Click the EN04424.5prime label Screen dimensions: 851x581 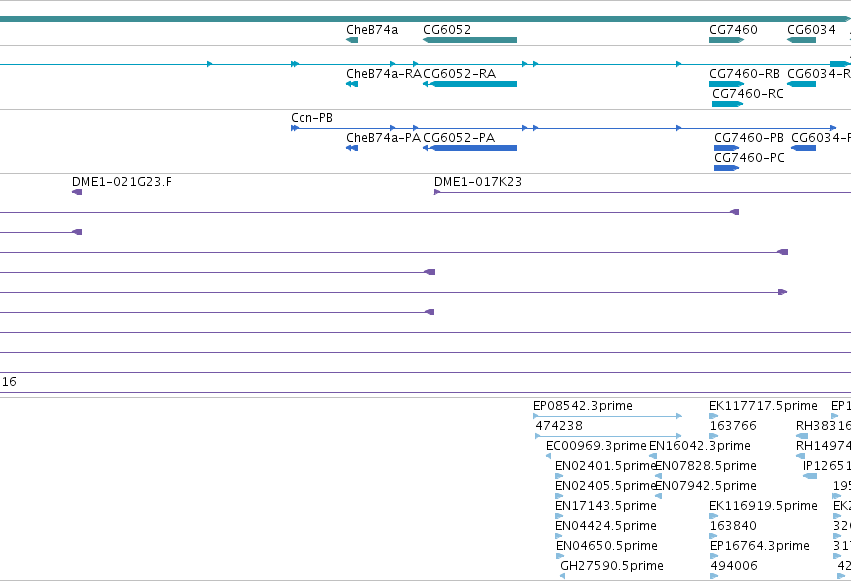point(606,526)
